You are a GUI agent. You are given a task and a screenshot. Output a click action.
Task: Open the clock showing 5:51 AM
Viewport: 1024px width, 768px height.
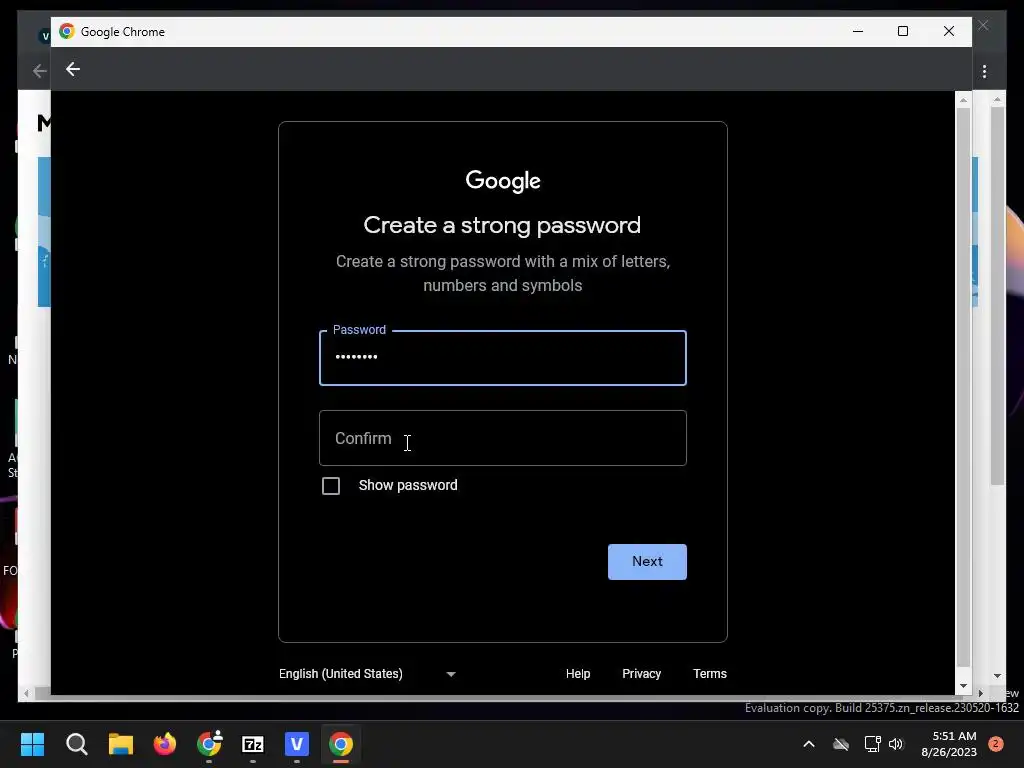pos(949,744)
